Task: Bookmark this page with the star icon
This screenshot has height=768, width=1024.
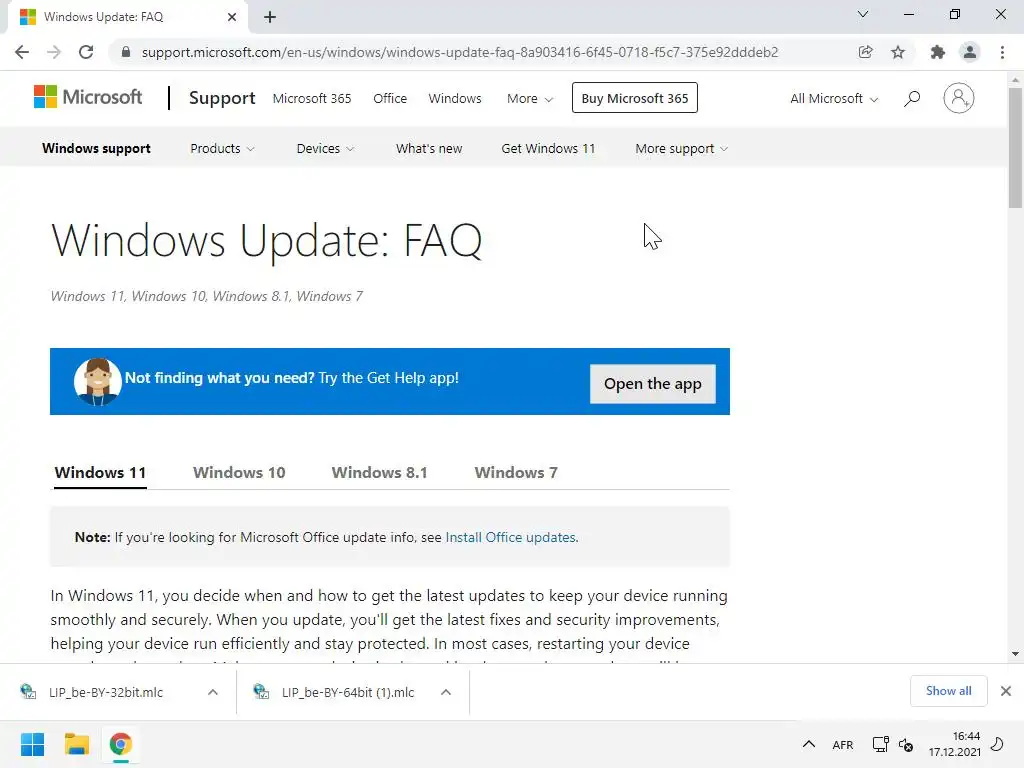Action: click(898, 52)
